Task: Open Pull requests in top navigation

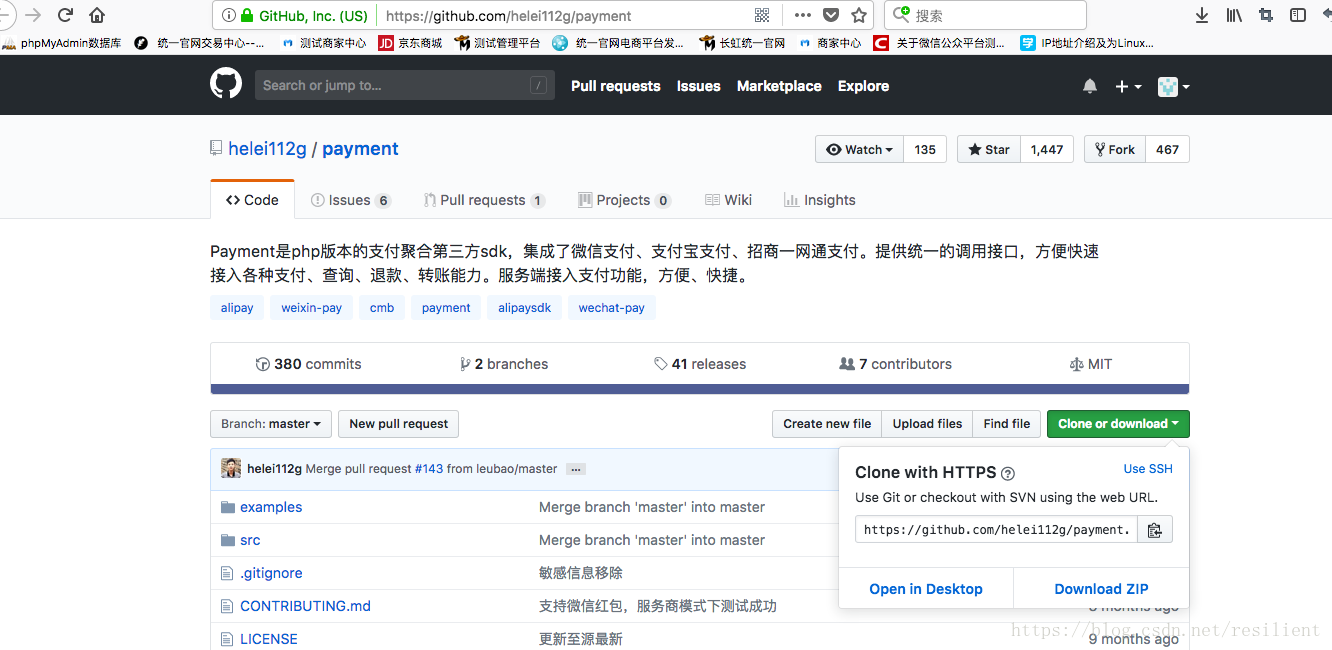Action: pyautogui.click(x=616, y=86)
